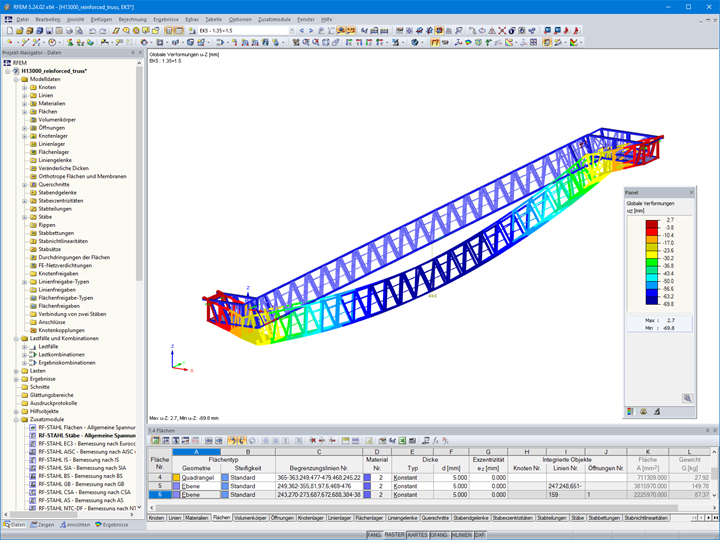The image size is (720, 540).
Task: Toggle the highlighted table display icon
Action: tap(179, 31)
